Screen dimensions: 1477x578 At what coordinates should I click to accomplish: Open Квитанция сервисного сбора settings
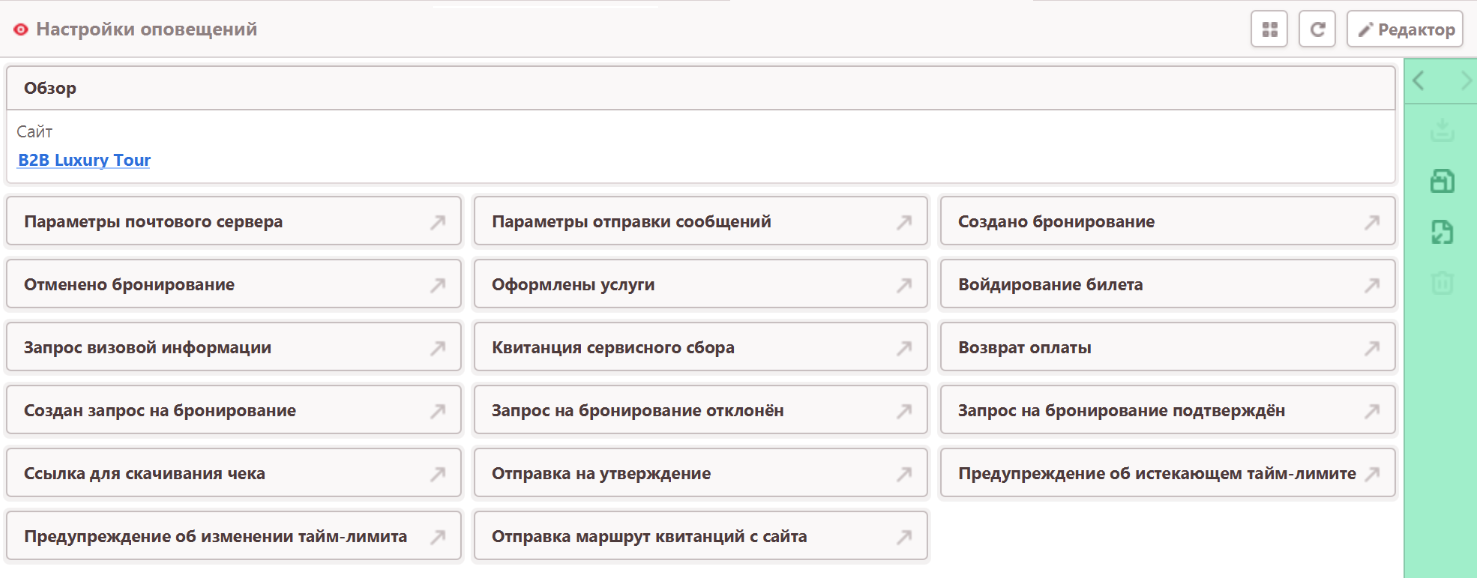700,348
